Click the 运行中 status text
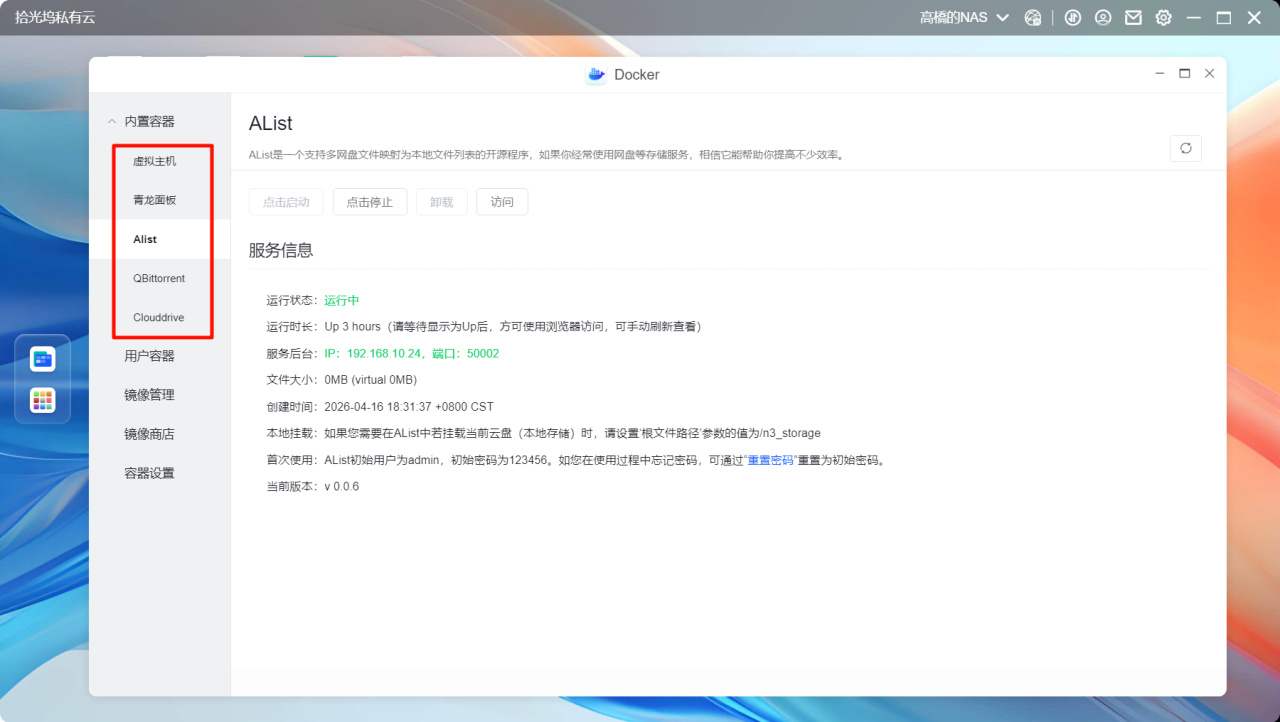Screen dimensions: 1280x722 tap(342, 300)
